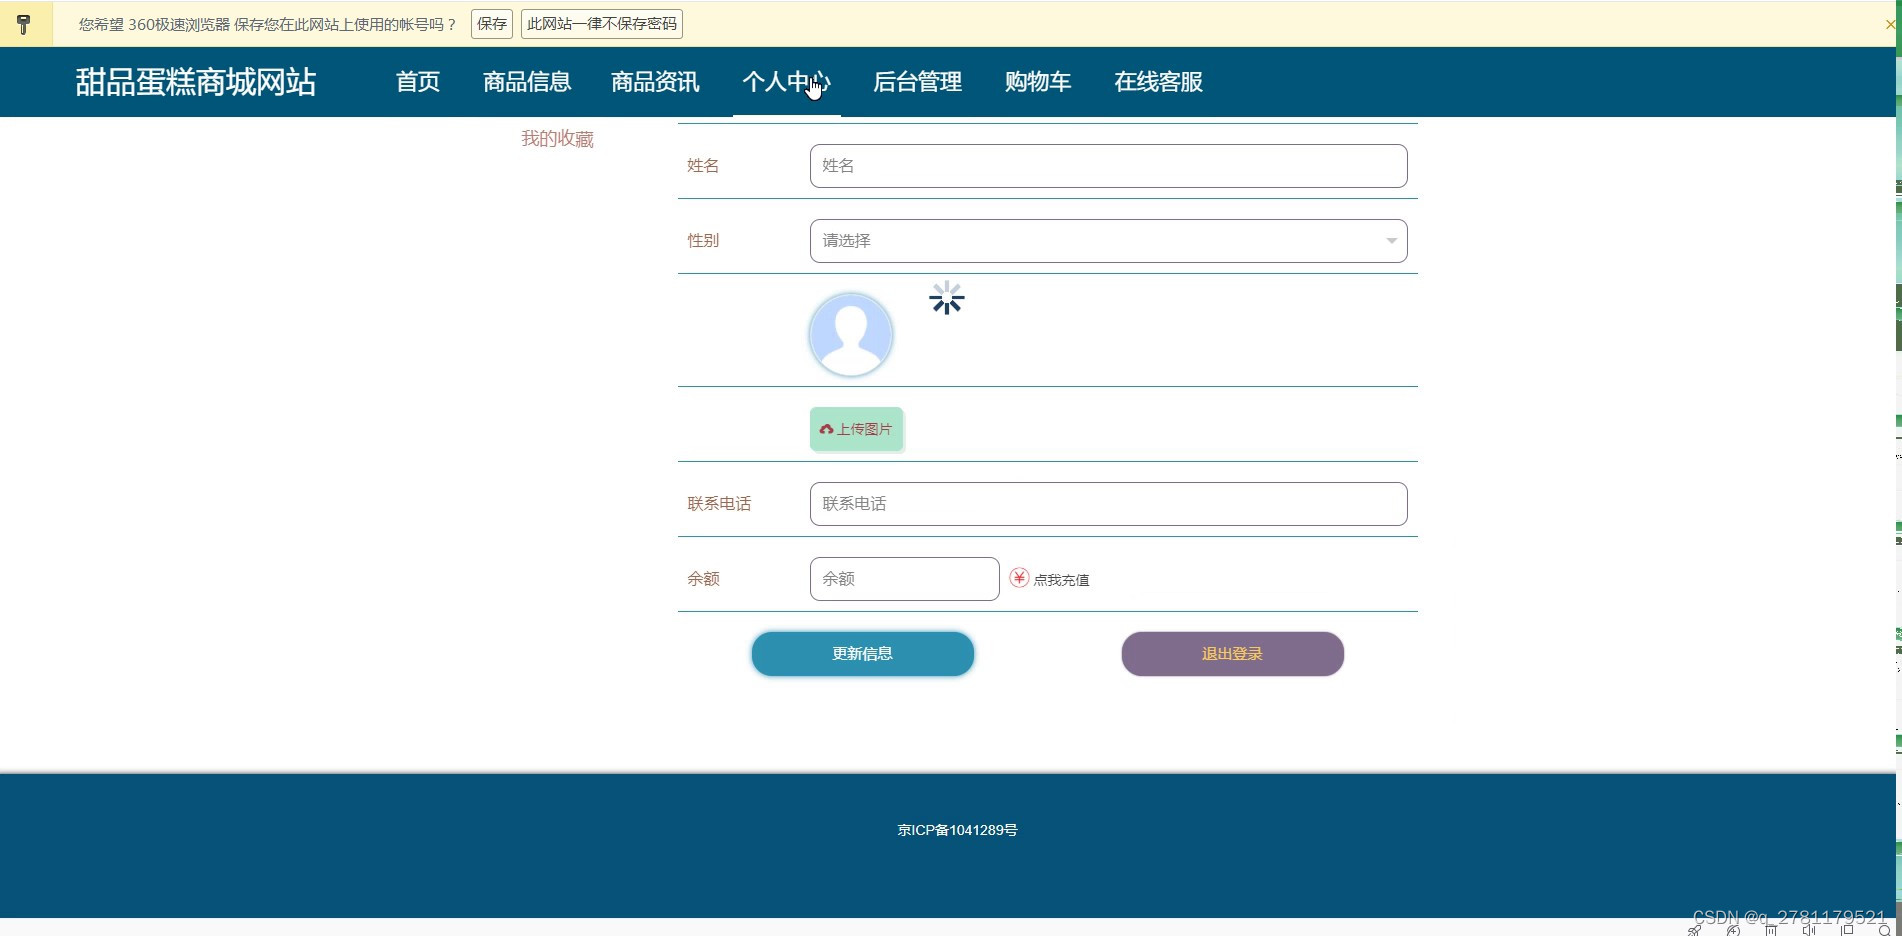Open 后台管理 navigation item

coord(917,82)
